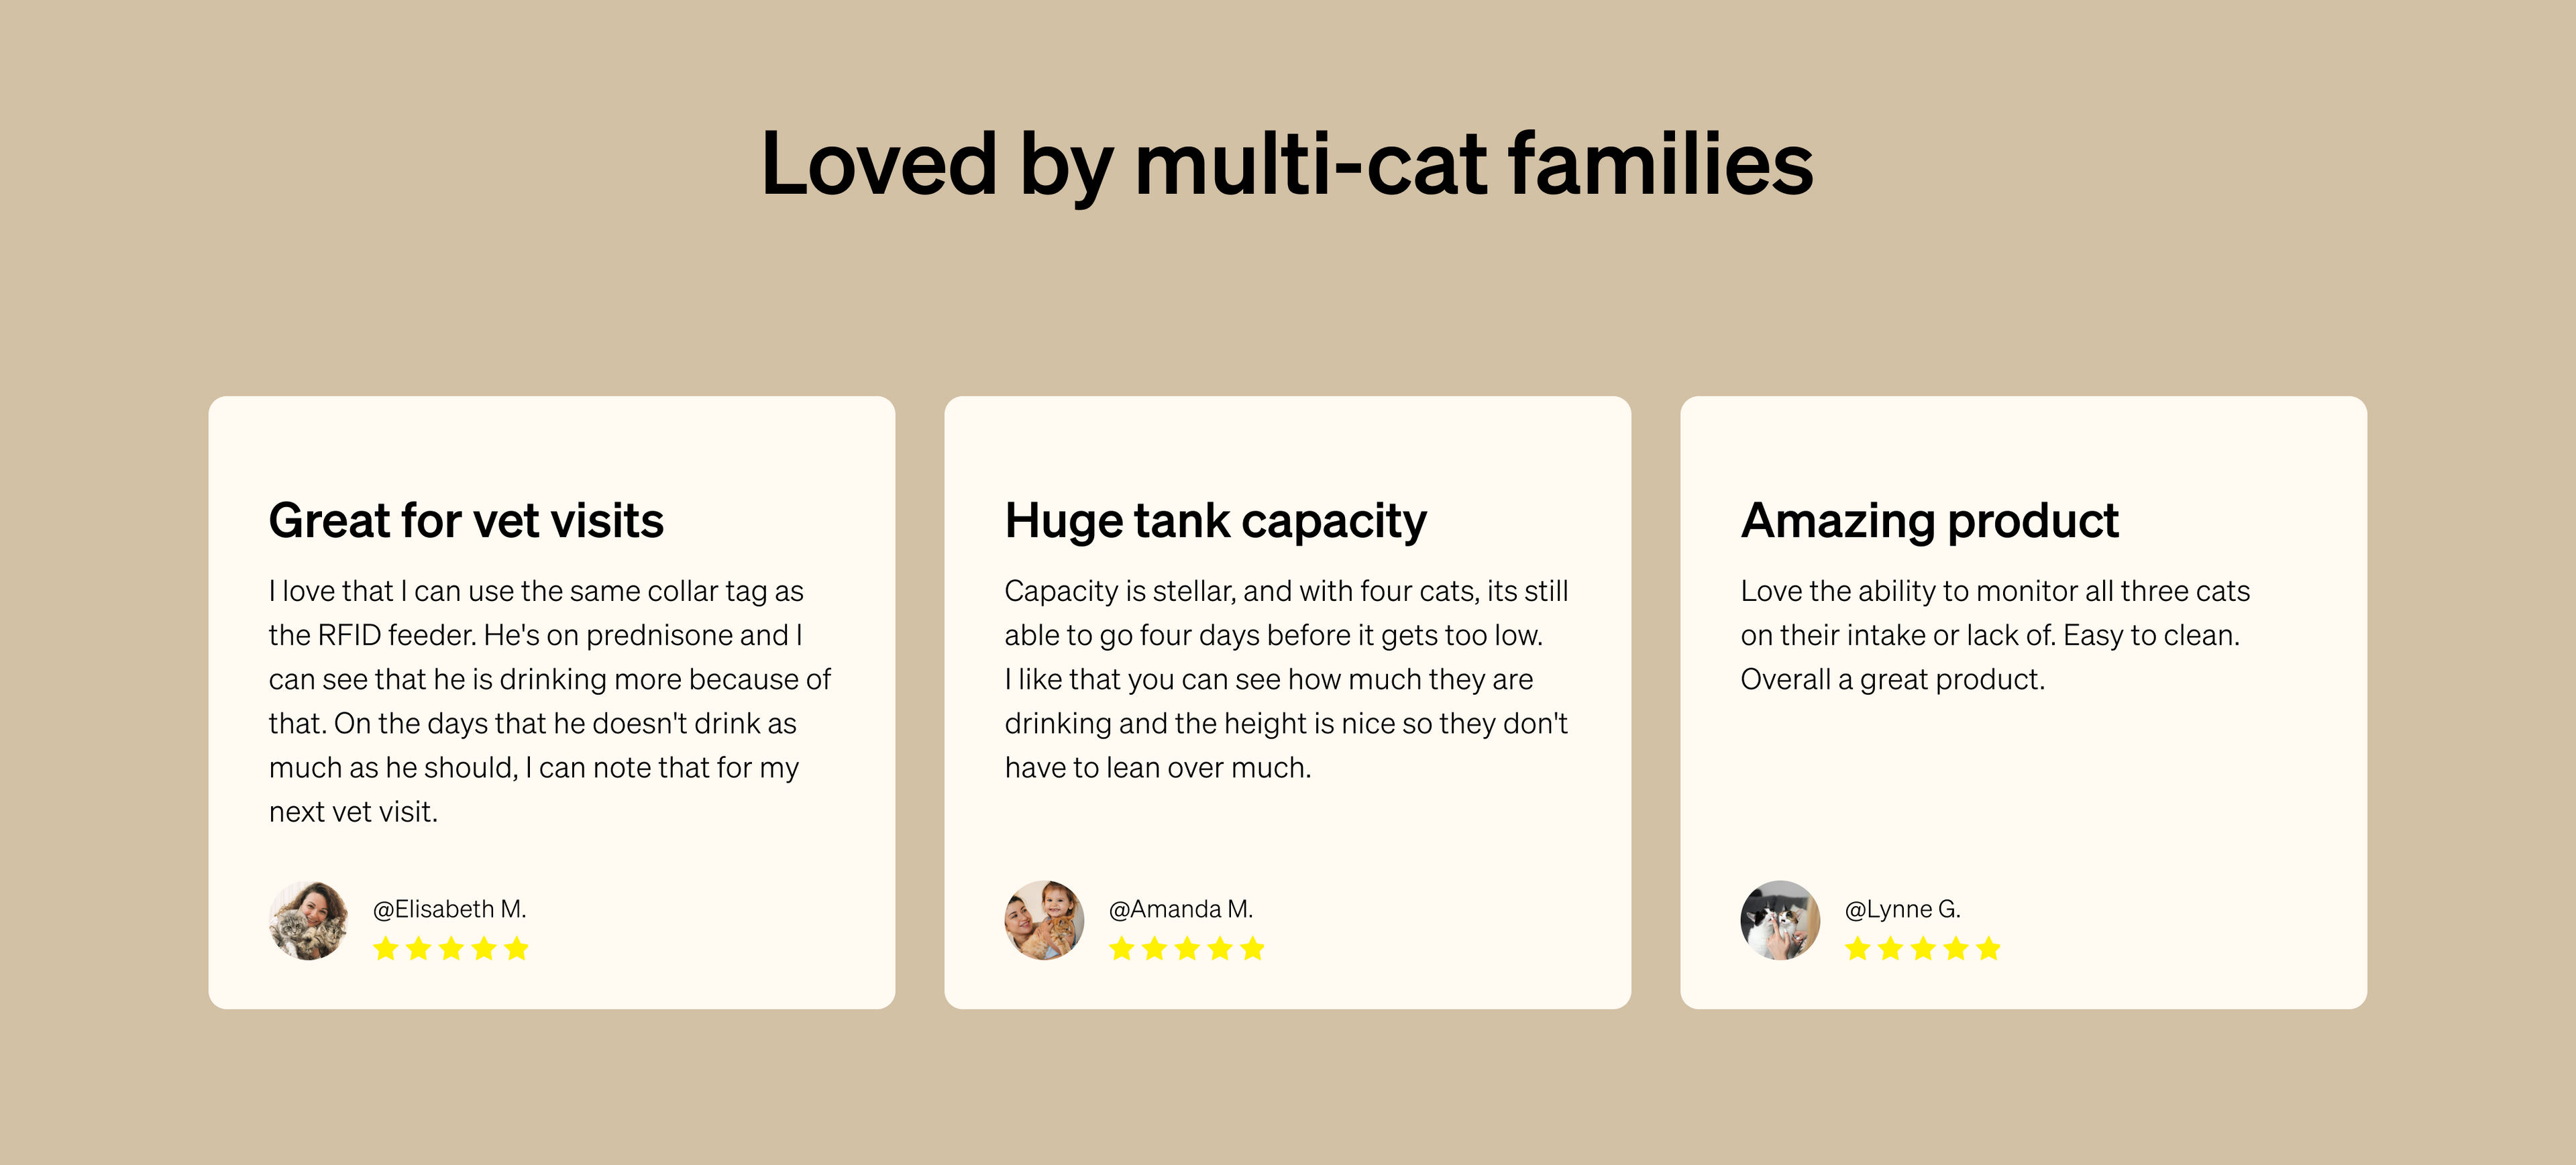
Task: Click the fifth star under Lynne G.
Action: pyautogui.click(x=1988, y=949)
